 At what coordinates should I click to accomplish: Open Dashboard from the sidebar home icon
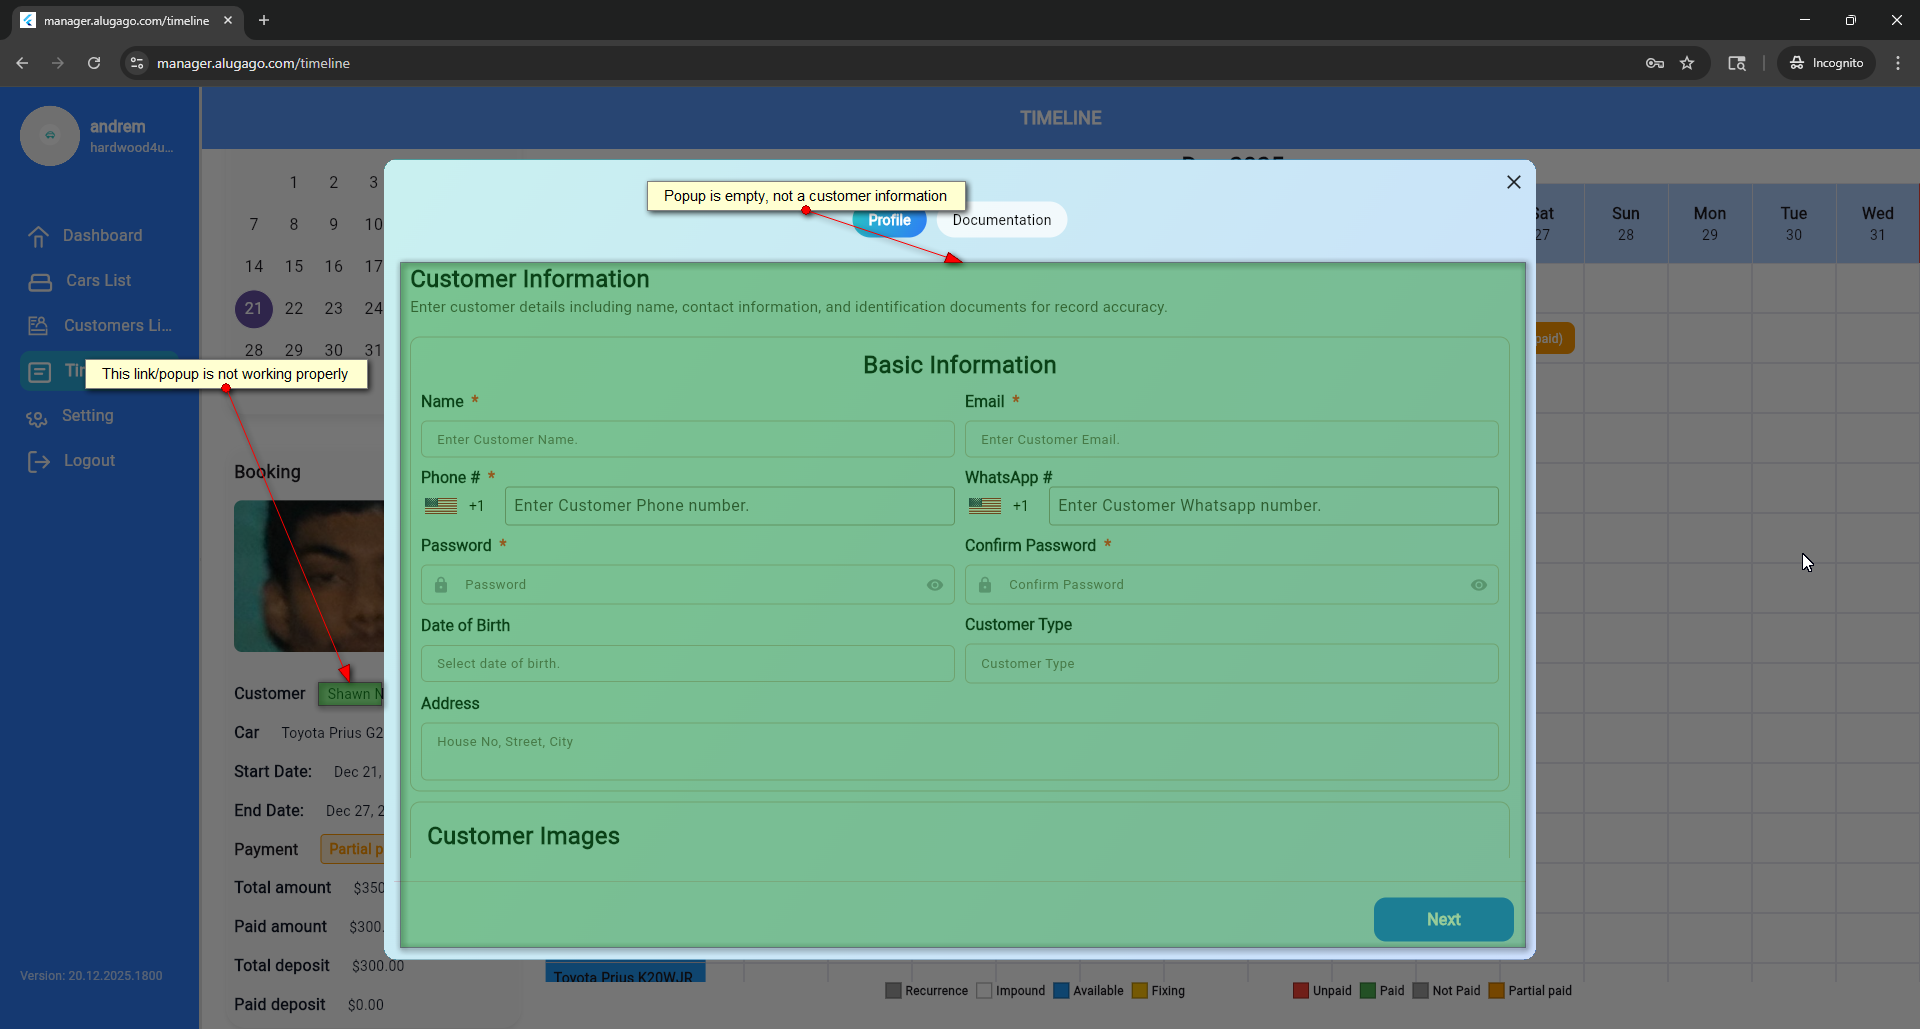(38, 236)
